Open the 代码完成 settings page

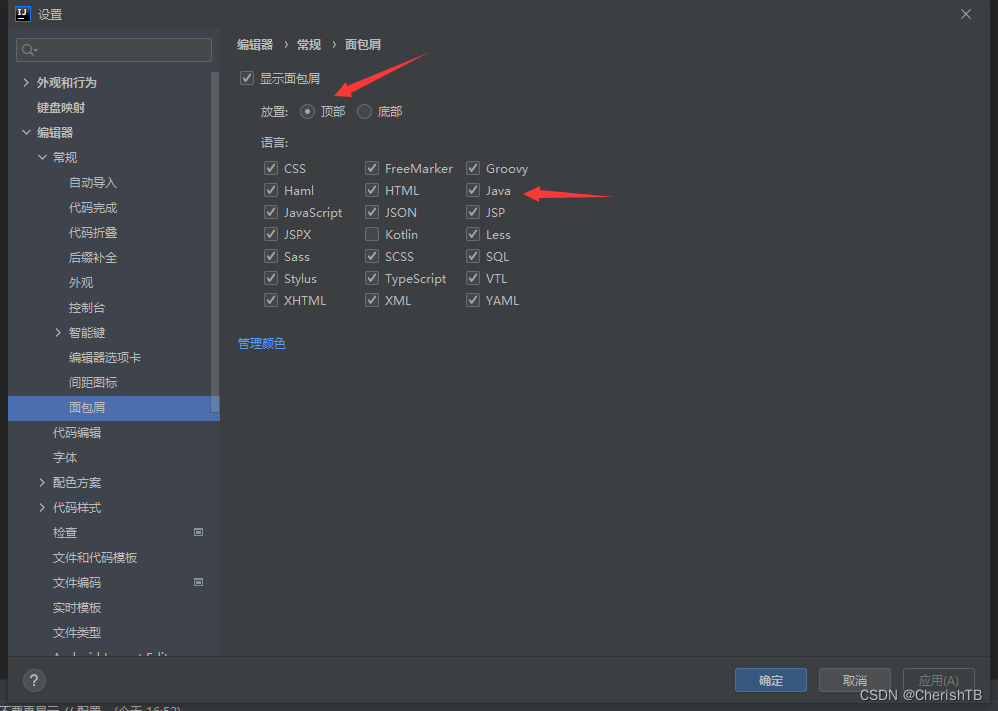tap(93, 208)
